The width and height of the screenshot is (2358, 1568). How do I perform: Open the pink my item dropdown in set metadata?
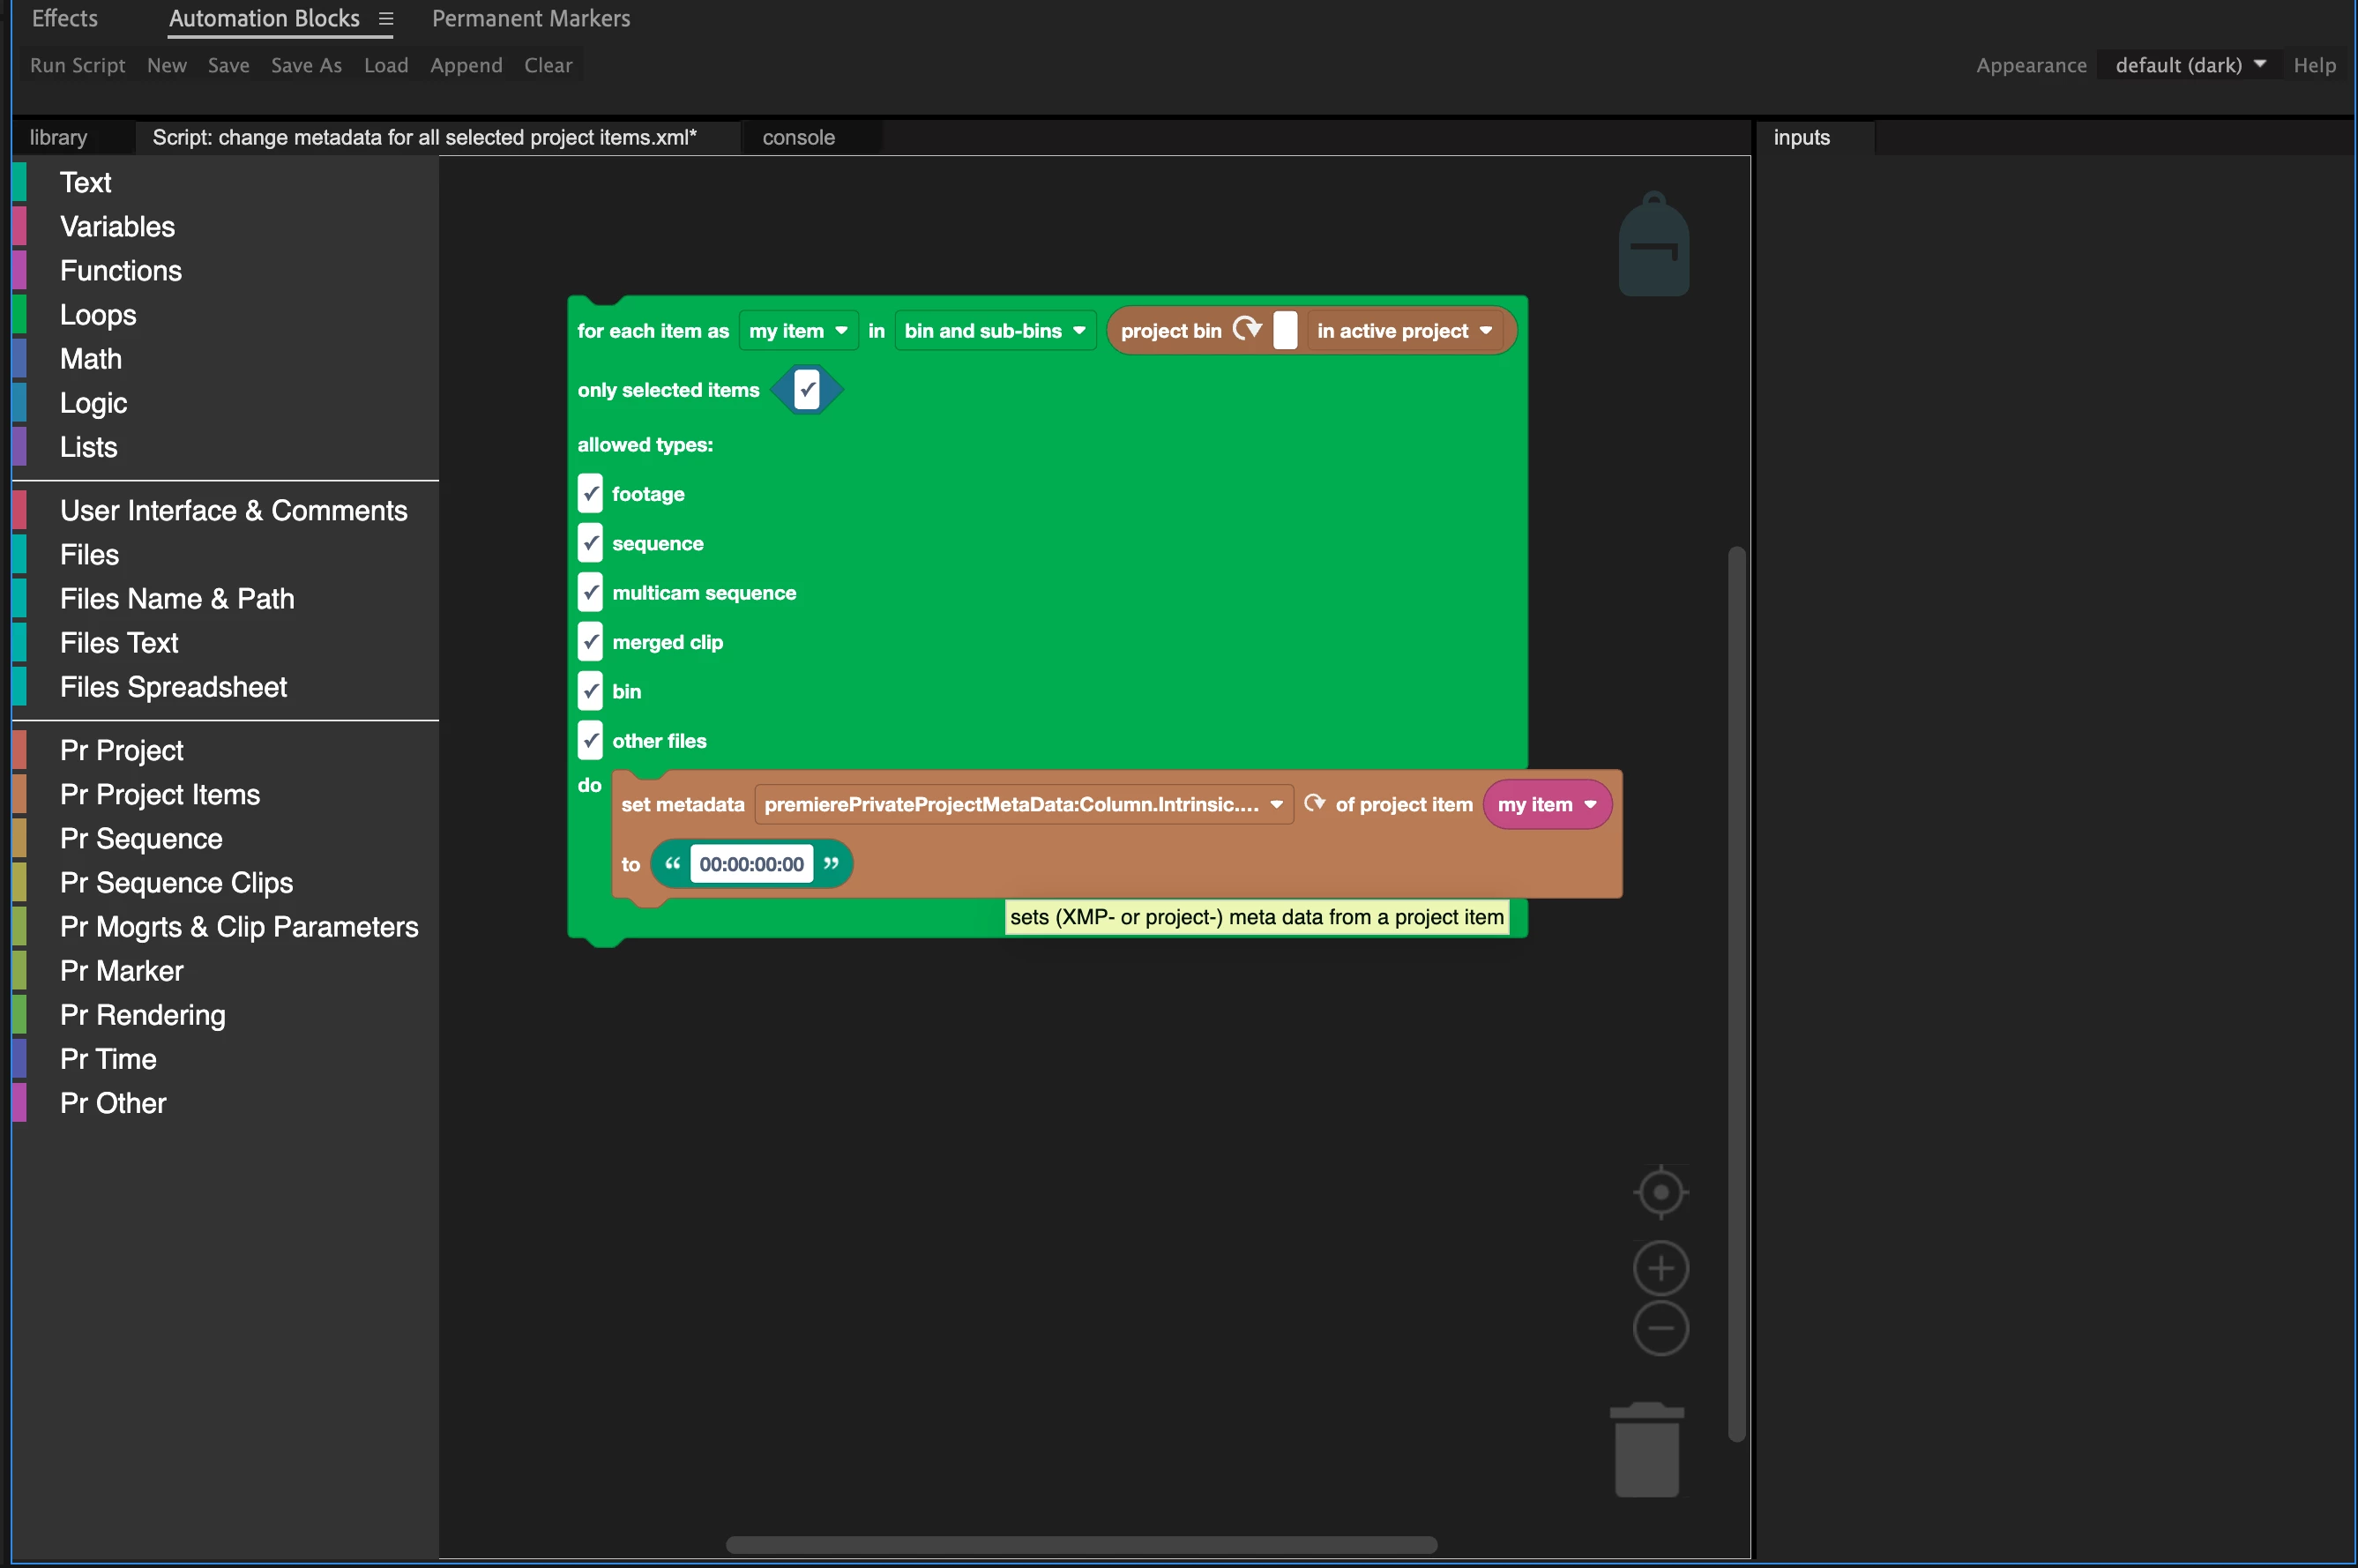click(x=1547, y=804)
